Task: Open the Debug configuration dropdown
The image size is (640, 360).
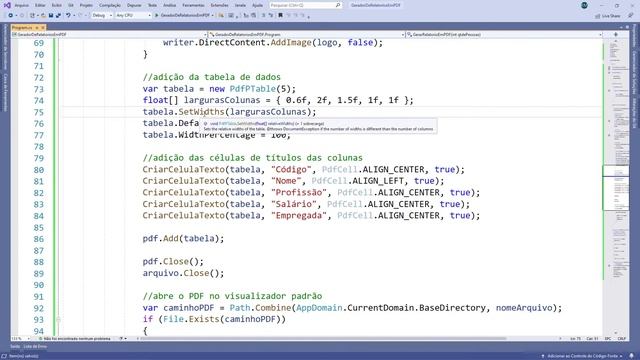Action: 102,16
